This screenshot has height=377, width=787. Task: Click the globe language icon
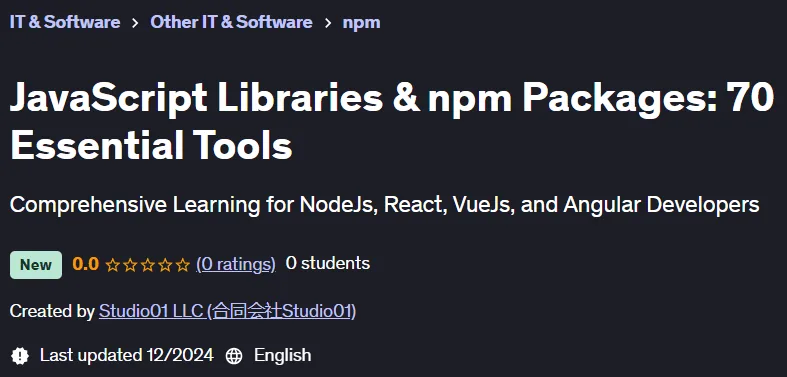[234, 356]
